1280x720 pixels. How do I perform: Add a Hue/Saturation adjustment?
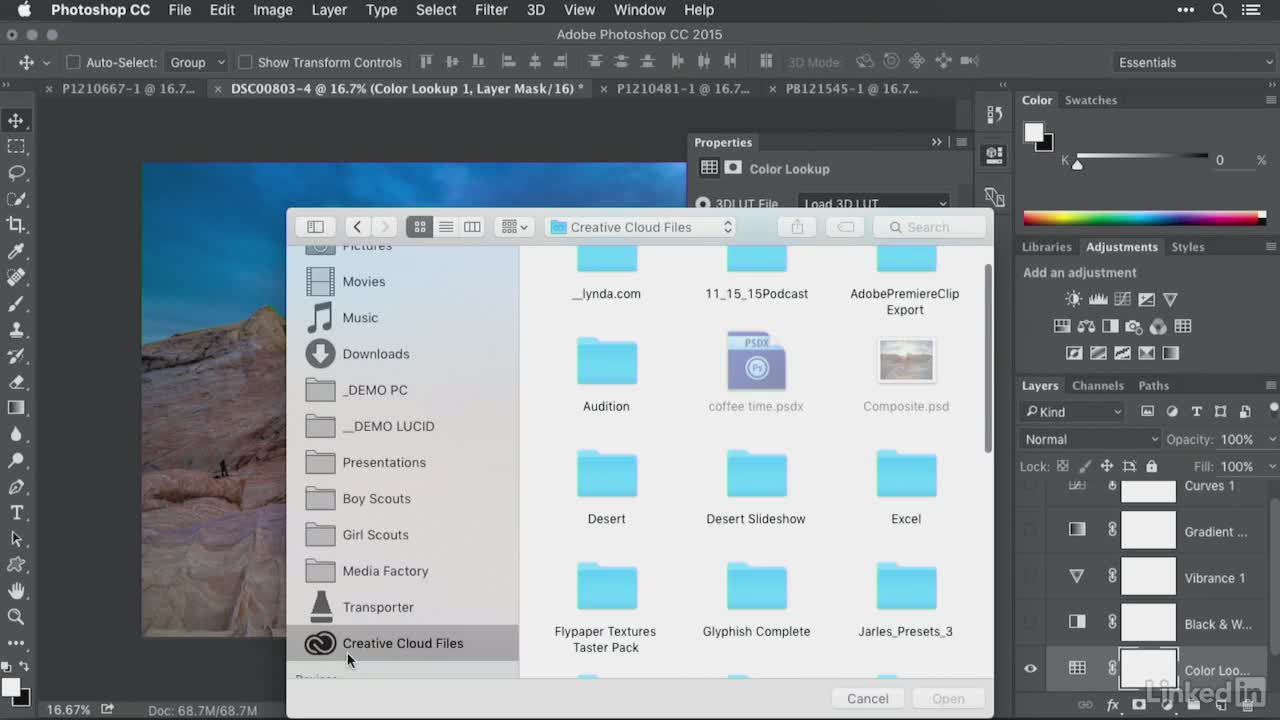(1062, 326)
